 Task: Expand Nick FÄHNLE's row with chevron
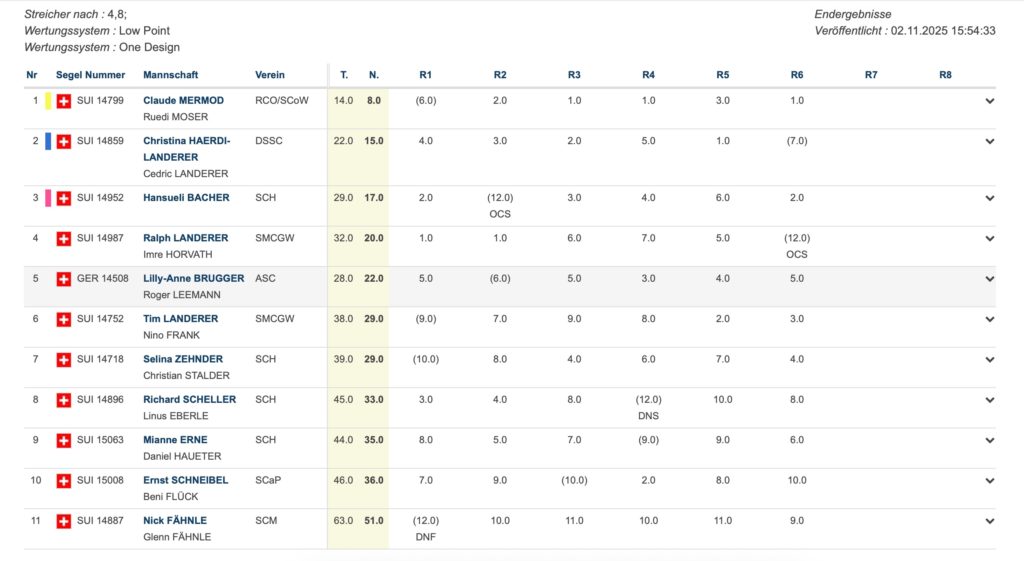(x=990, y=521)
